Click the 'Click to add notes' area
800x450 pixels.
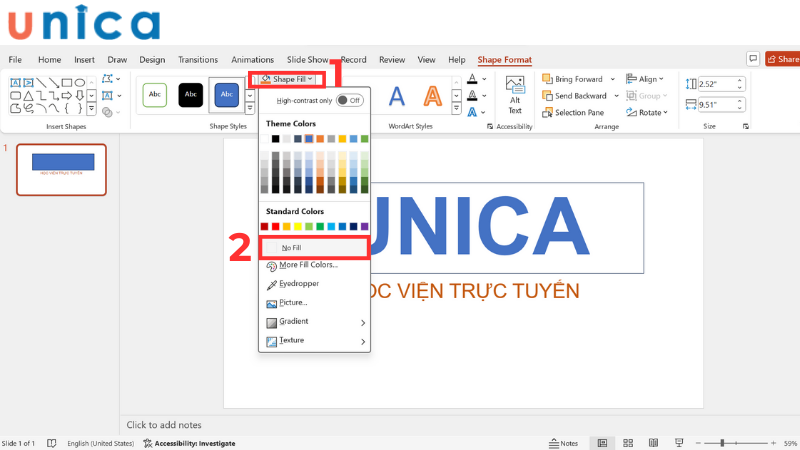(x=164, y=424)
